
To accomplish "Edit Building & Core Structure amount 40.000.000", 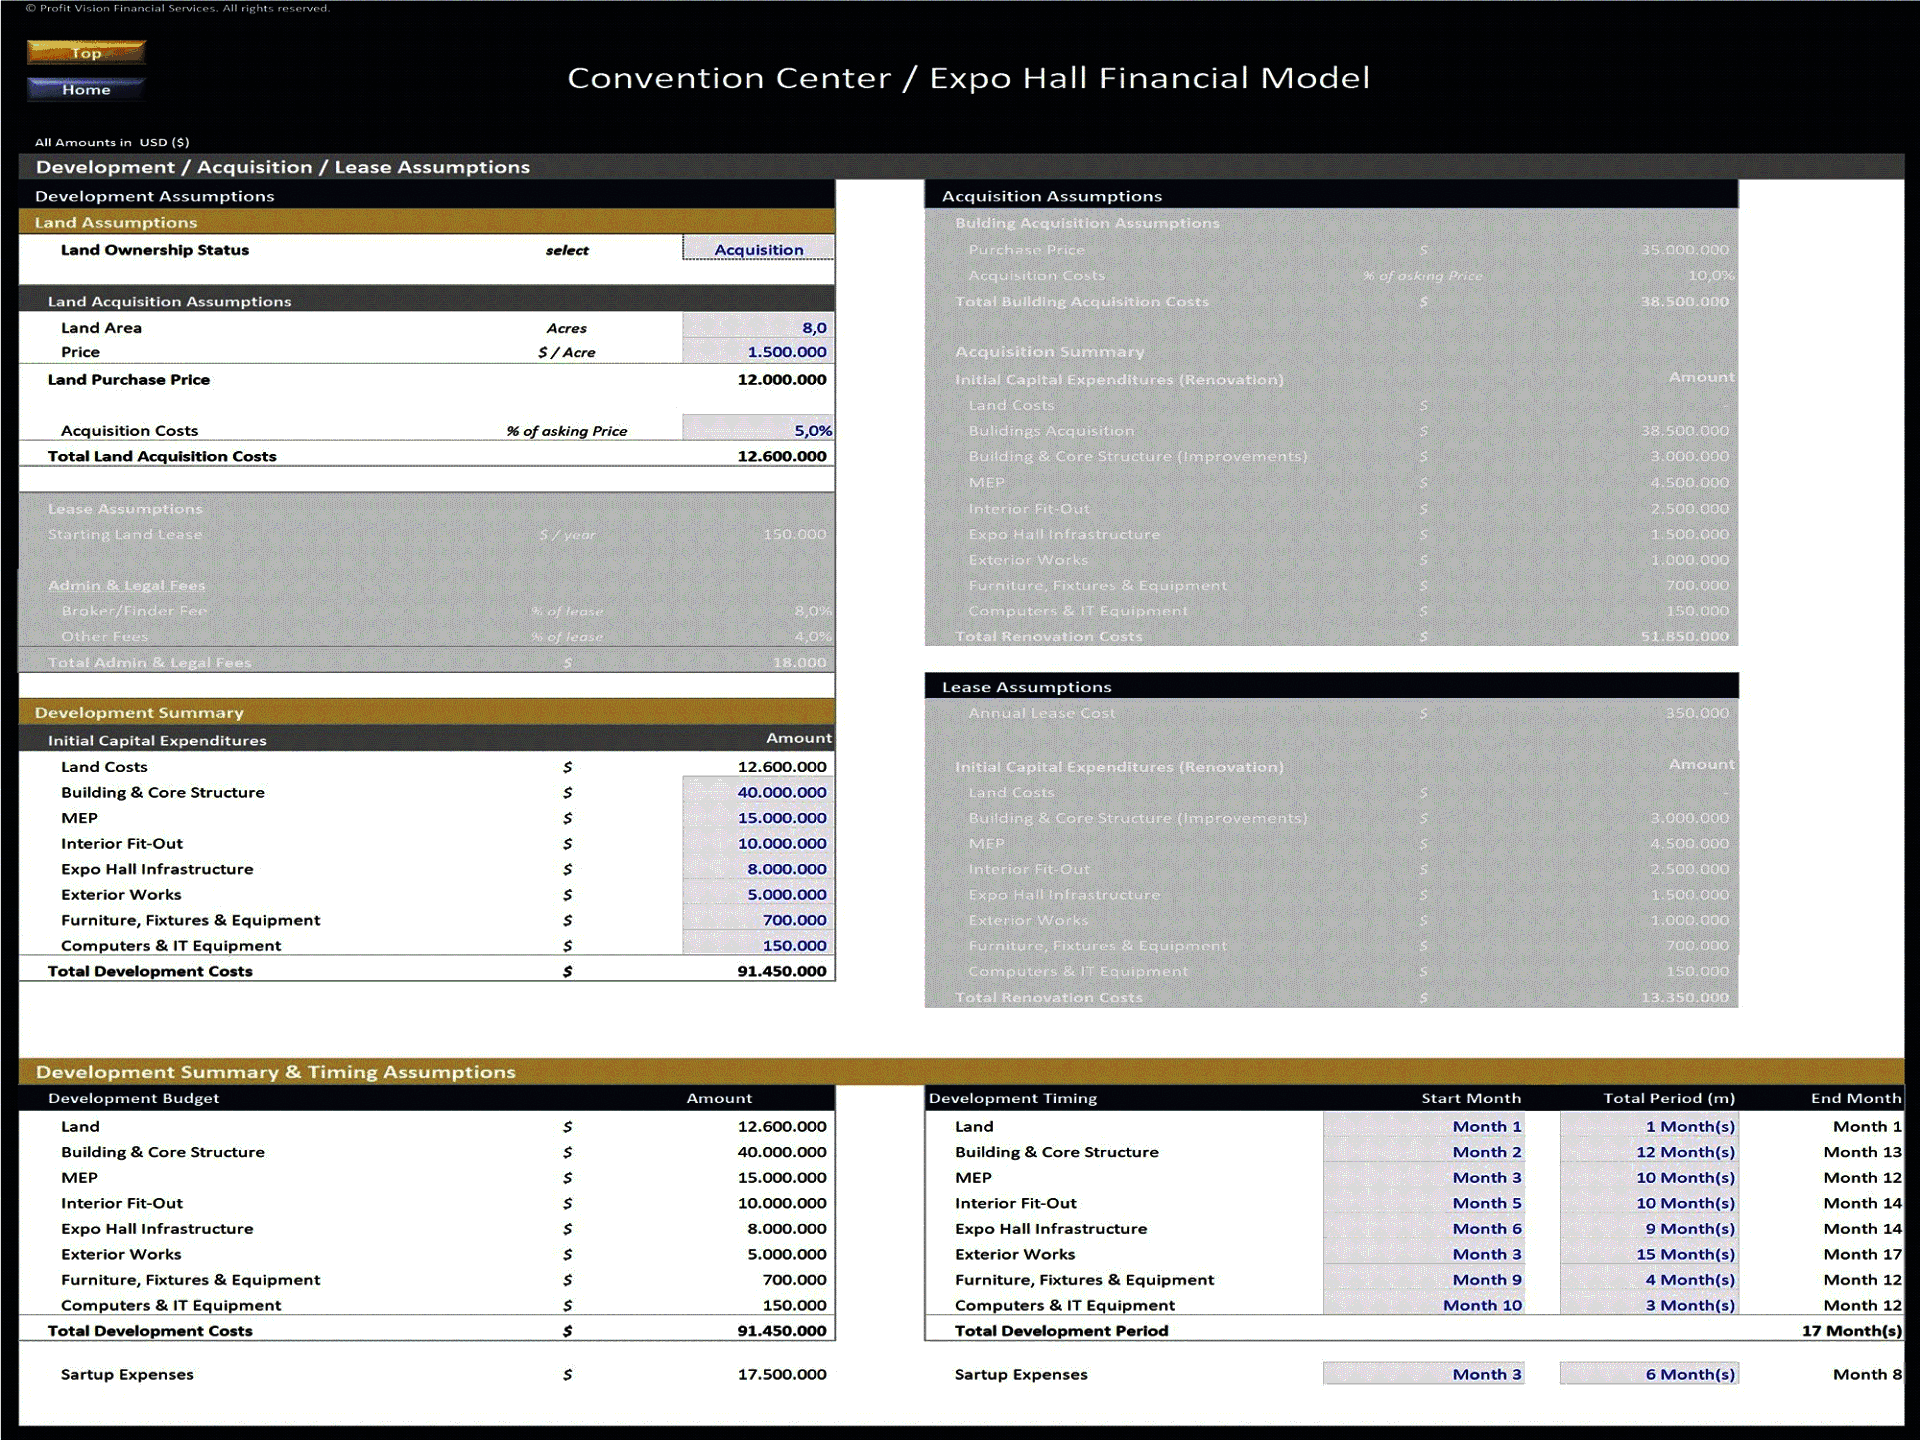I will (x=758, y=792).
